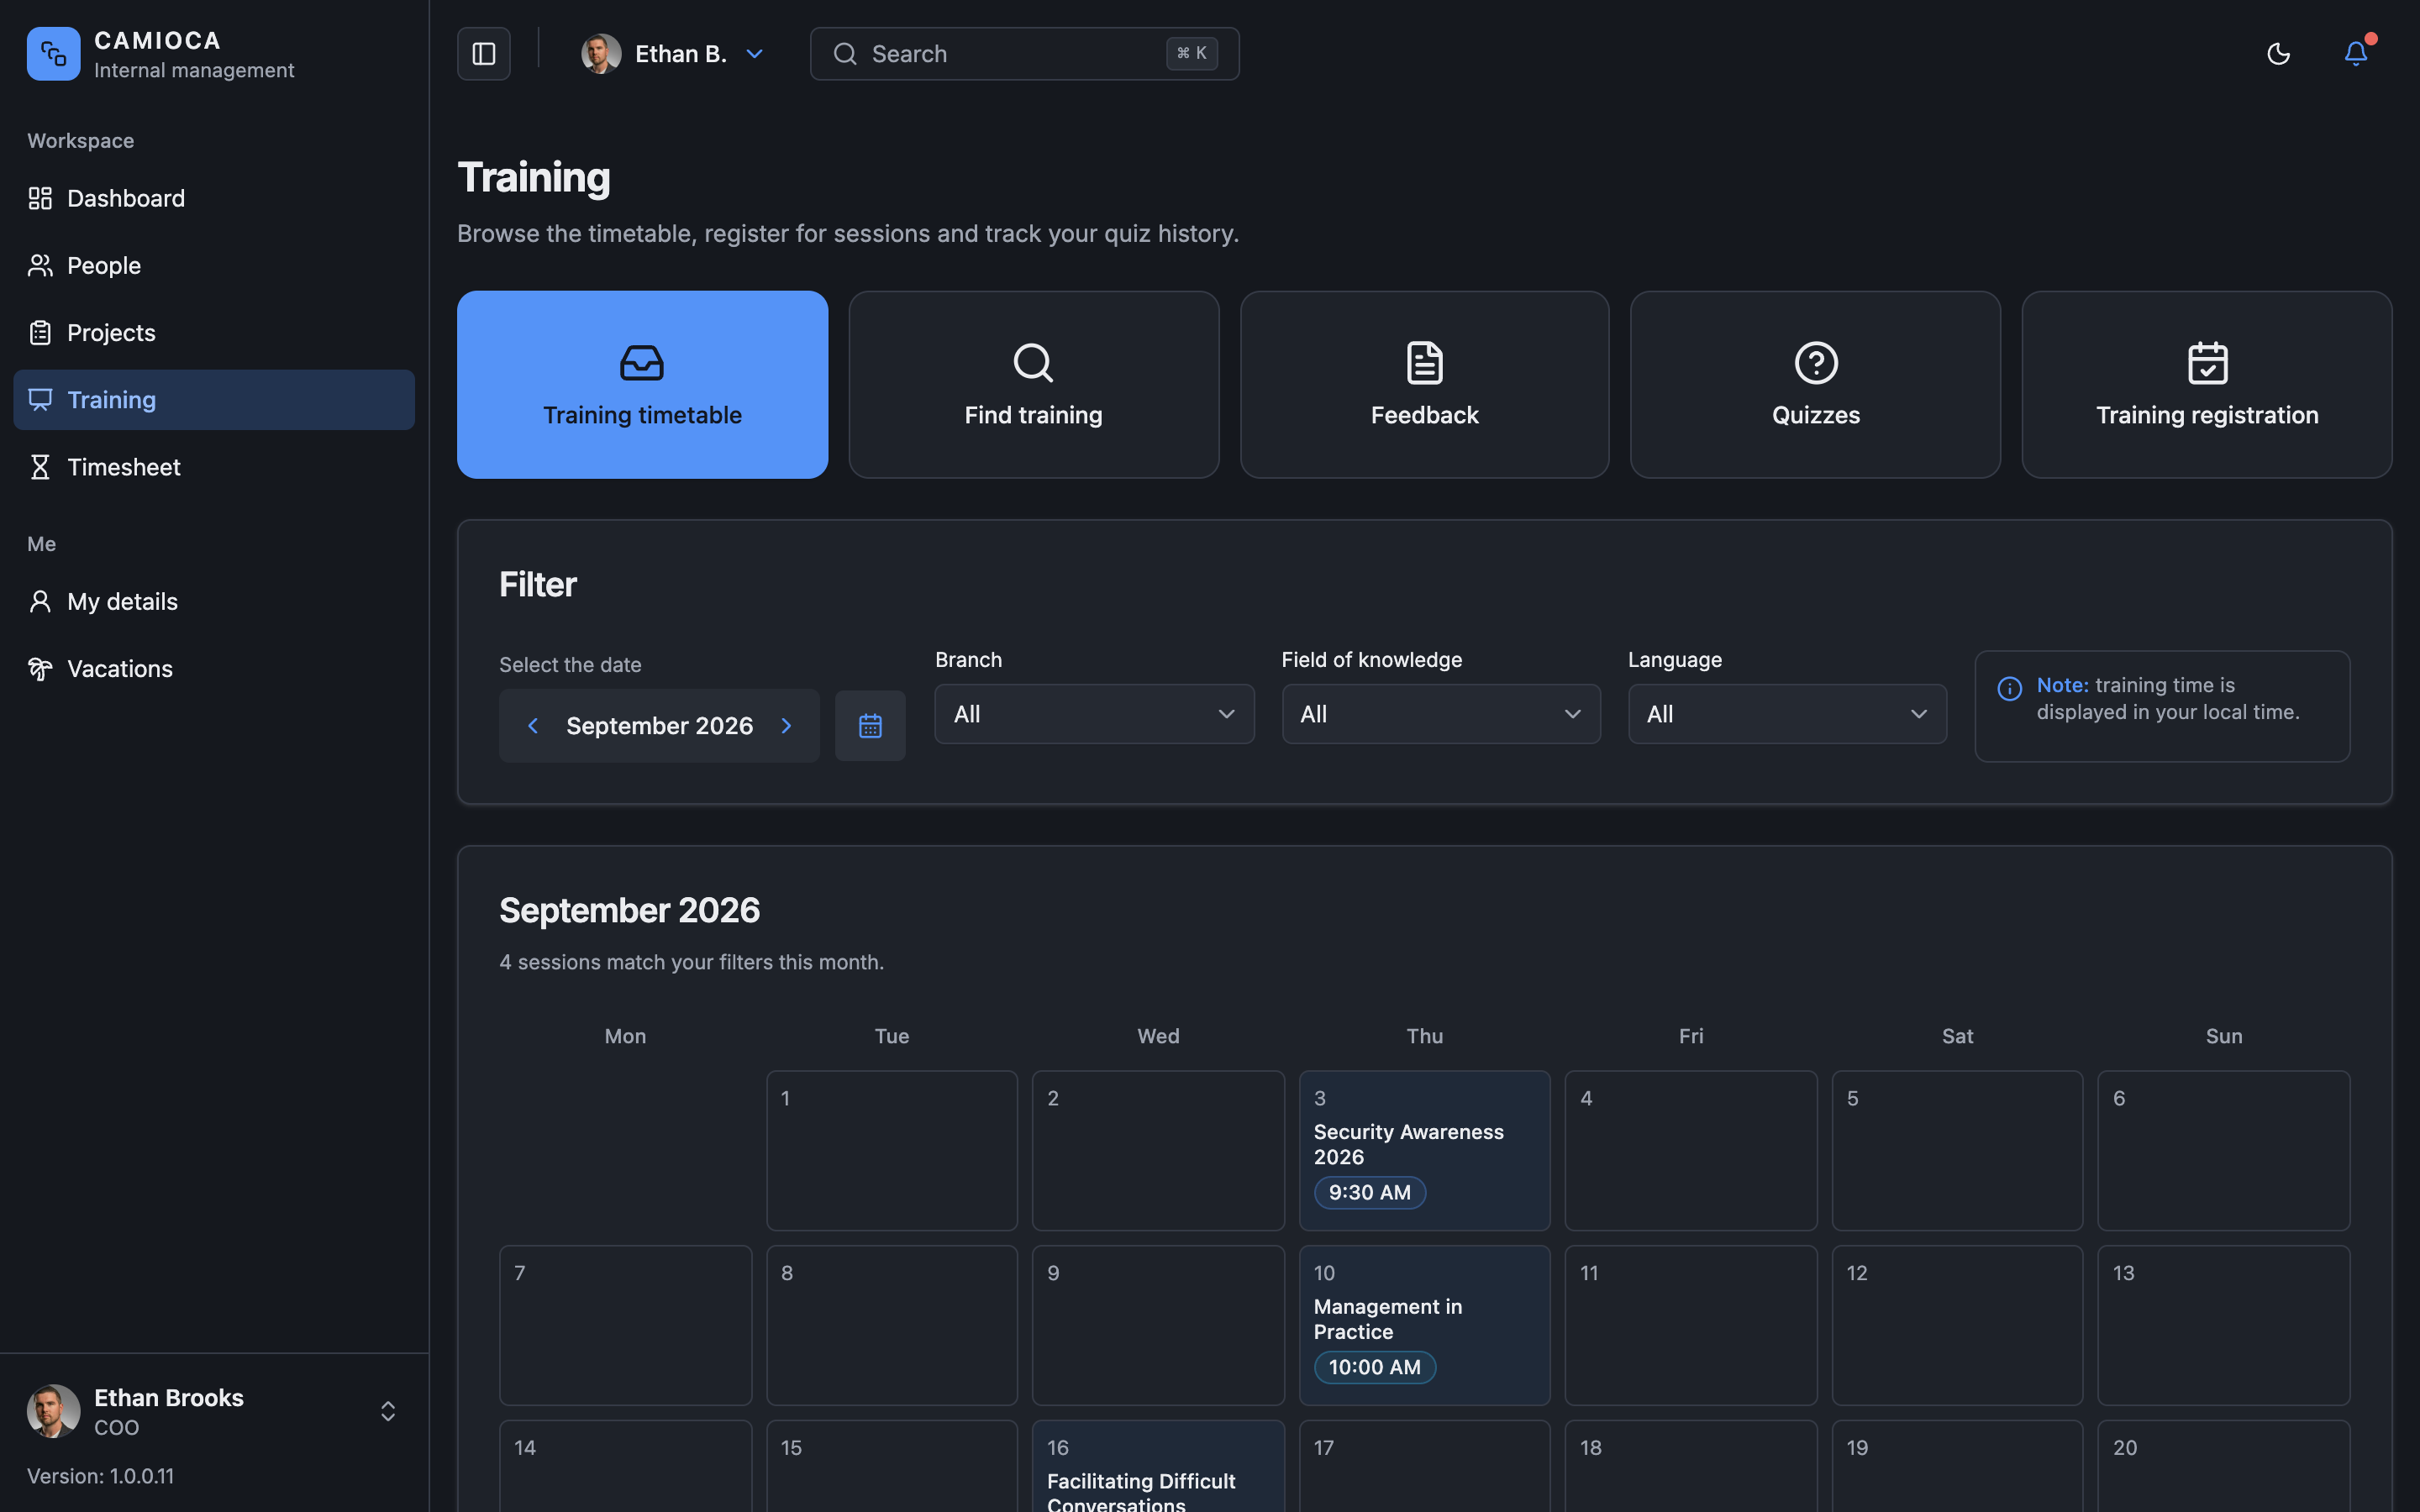Click the info icon in the Note box

click(2010, 689)
